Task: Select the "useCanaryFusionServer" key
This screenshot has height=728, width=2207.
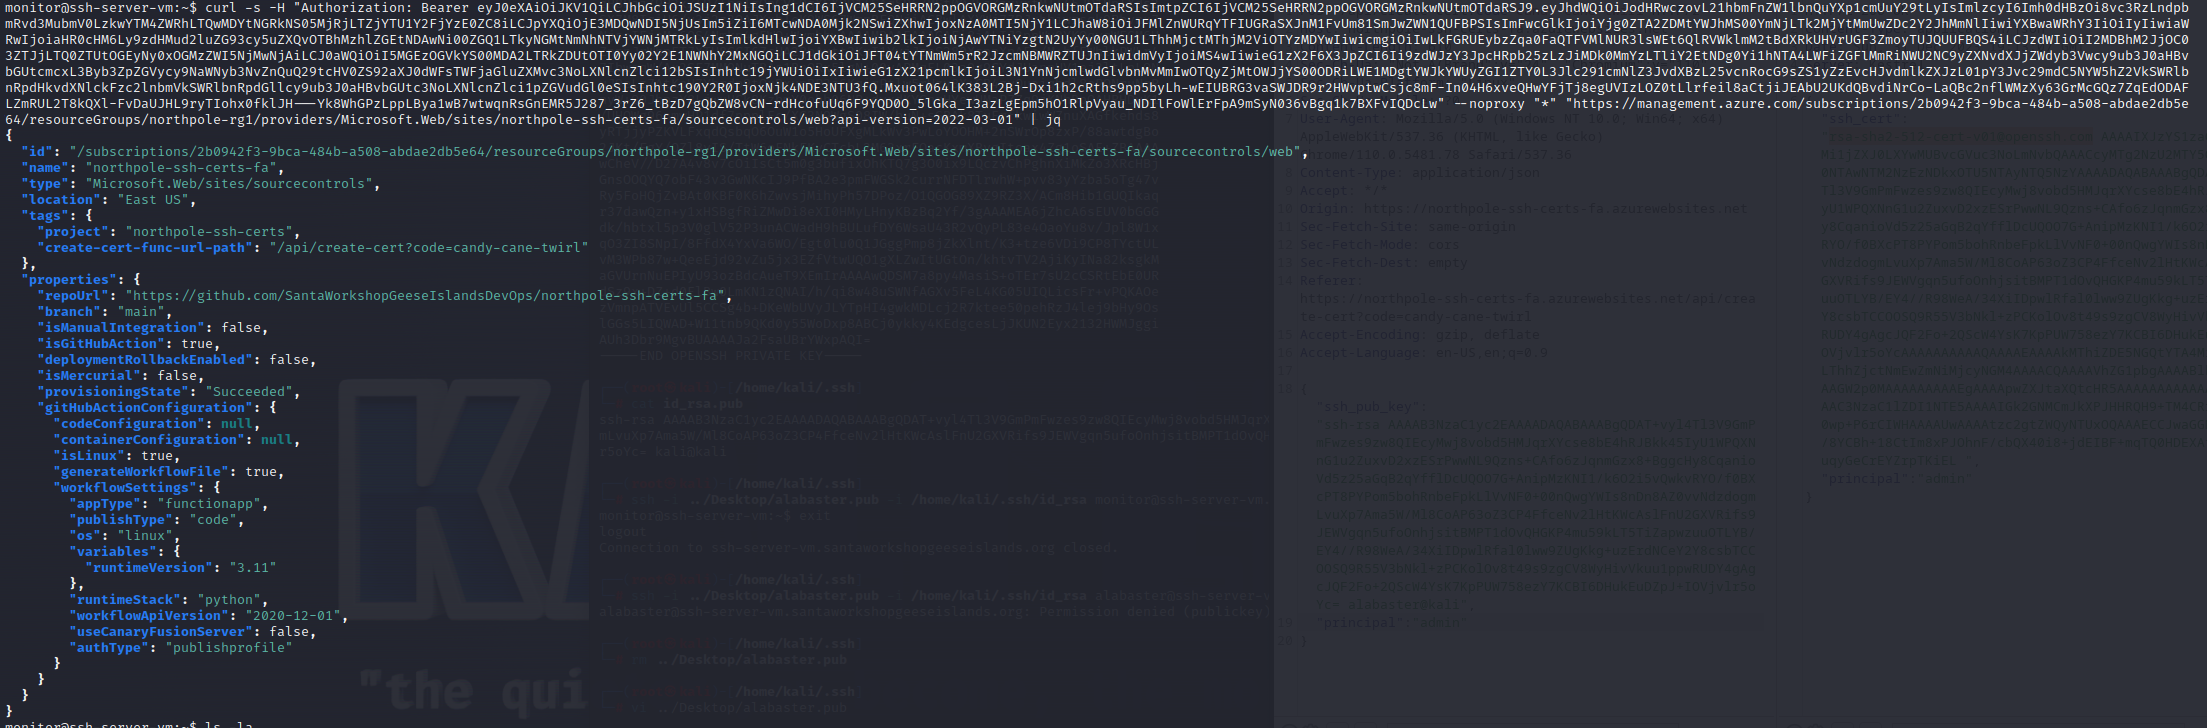Action: point(160,632)
